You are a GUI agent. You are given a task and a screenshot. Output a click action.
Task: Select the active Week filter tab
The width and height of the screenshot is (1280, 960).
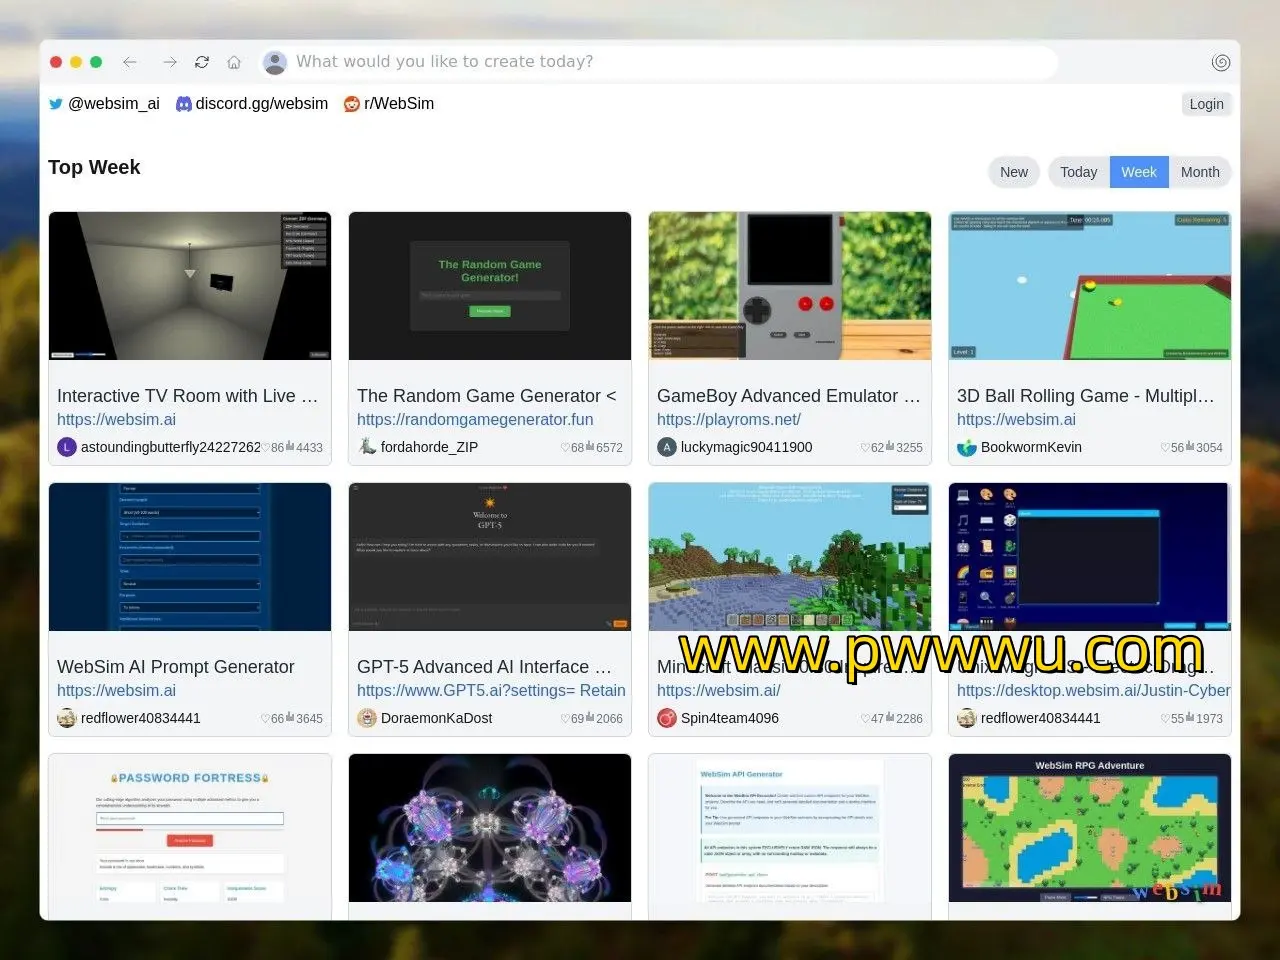pyautogui.click(x=1138, y=172)
